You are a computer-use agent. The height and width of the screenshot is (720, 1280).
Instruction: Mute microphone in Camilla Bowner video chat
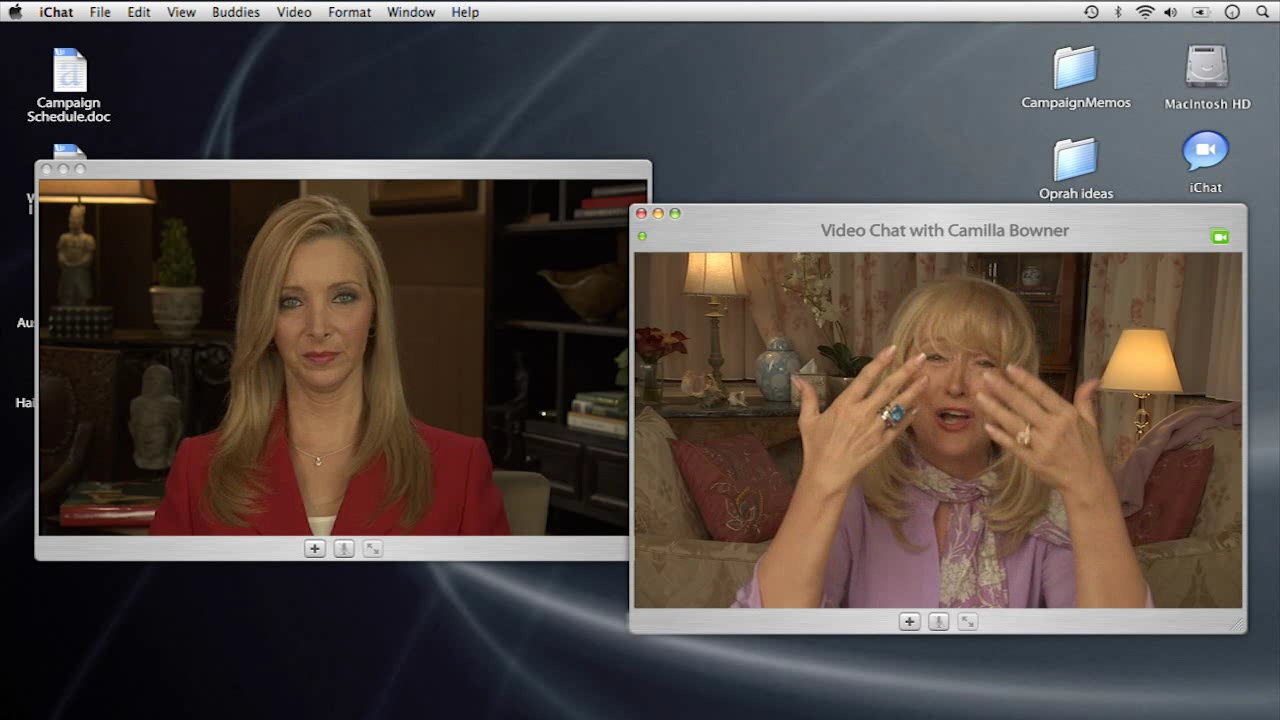click(938, 621)
